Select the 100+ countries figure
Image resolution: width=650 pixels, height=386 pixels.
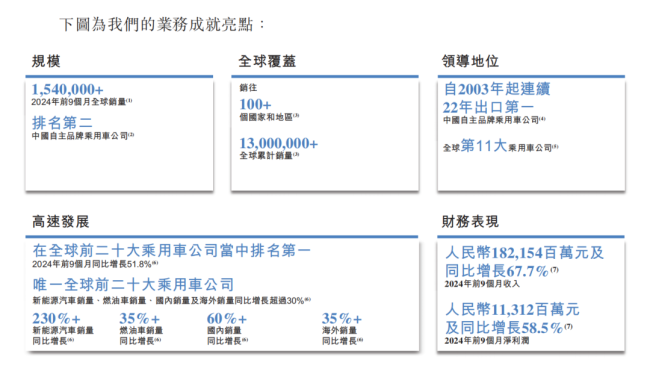pyautogui.click(x=255, y=104)
